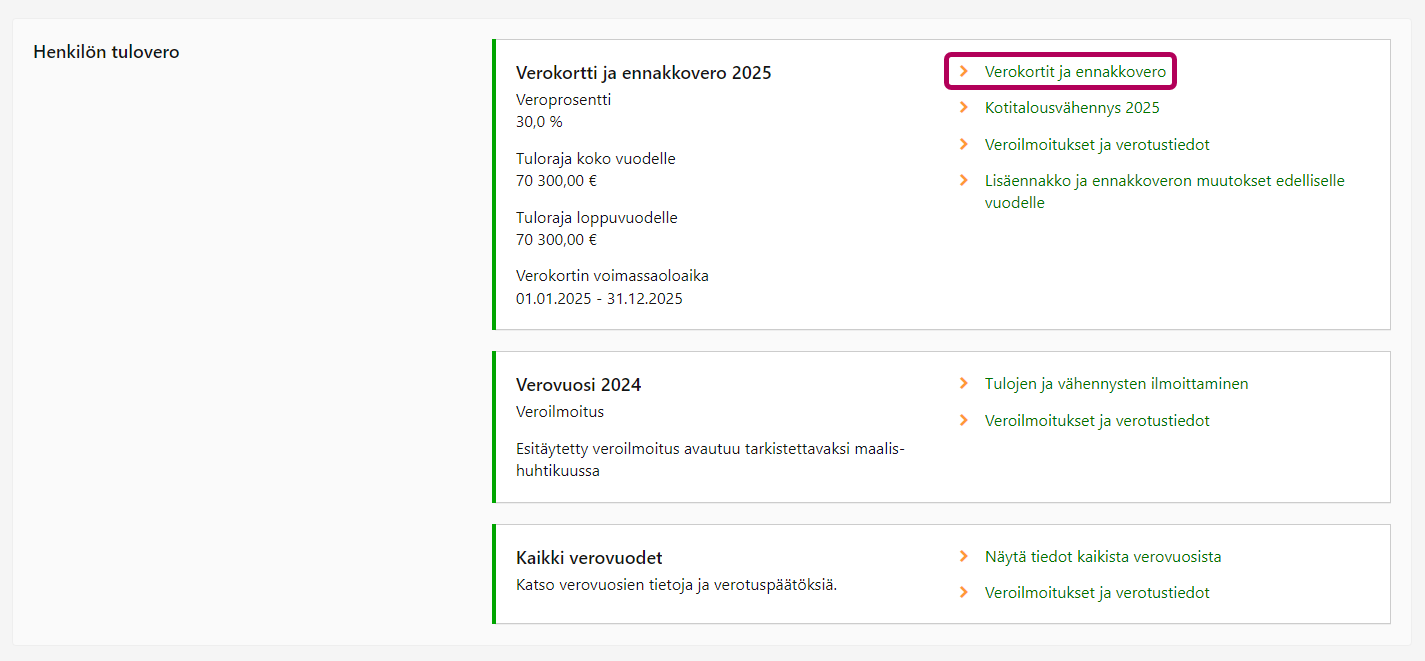Click the Kaikki verovuodet card heading
The width and height of the screenshot is (1425, 661).
589,558
